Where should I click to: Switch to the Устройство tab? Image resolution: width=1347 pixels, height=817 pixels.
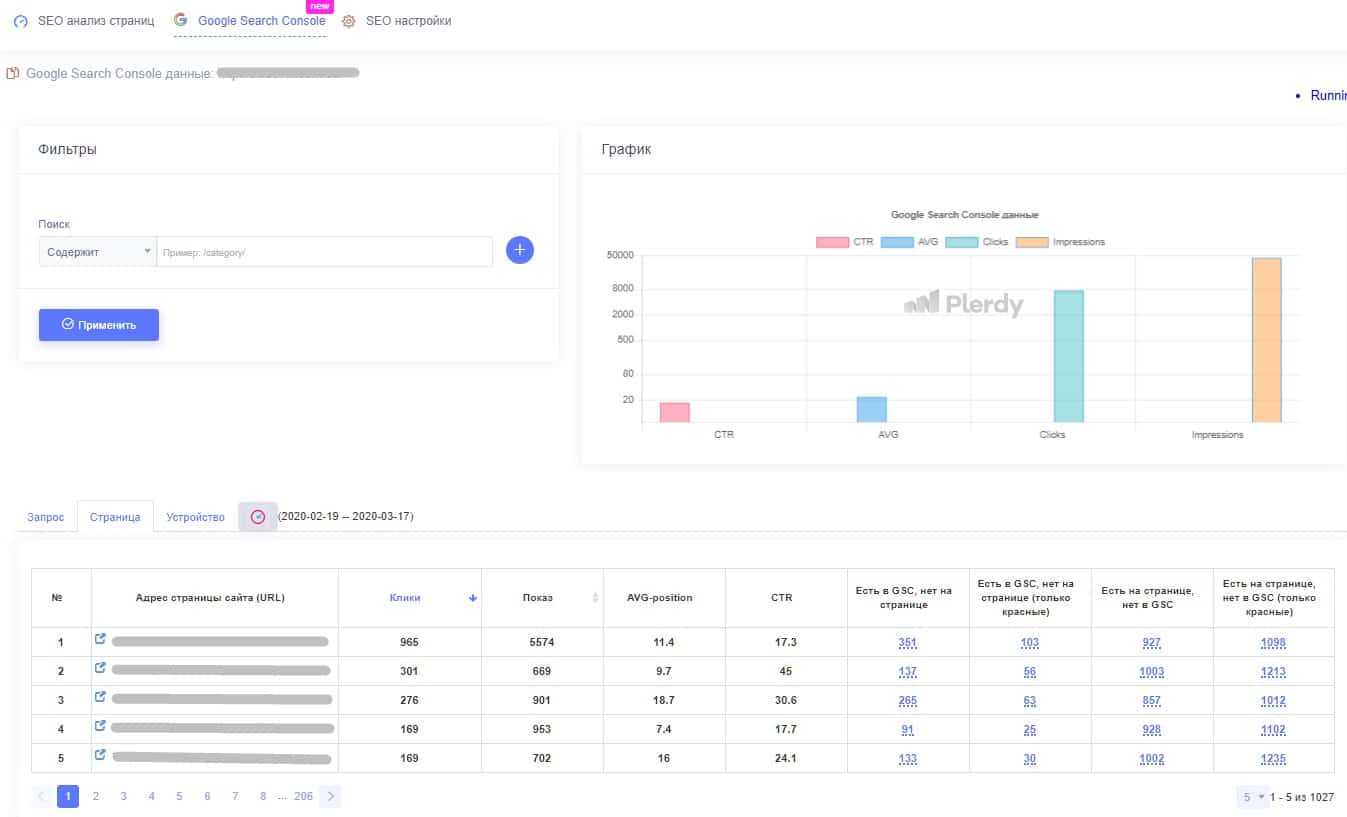[x=195, y=517]
